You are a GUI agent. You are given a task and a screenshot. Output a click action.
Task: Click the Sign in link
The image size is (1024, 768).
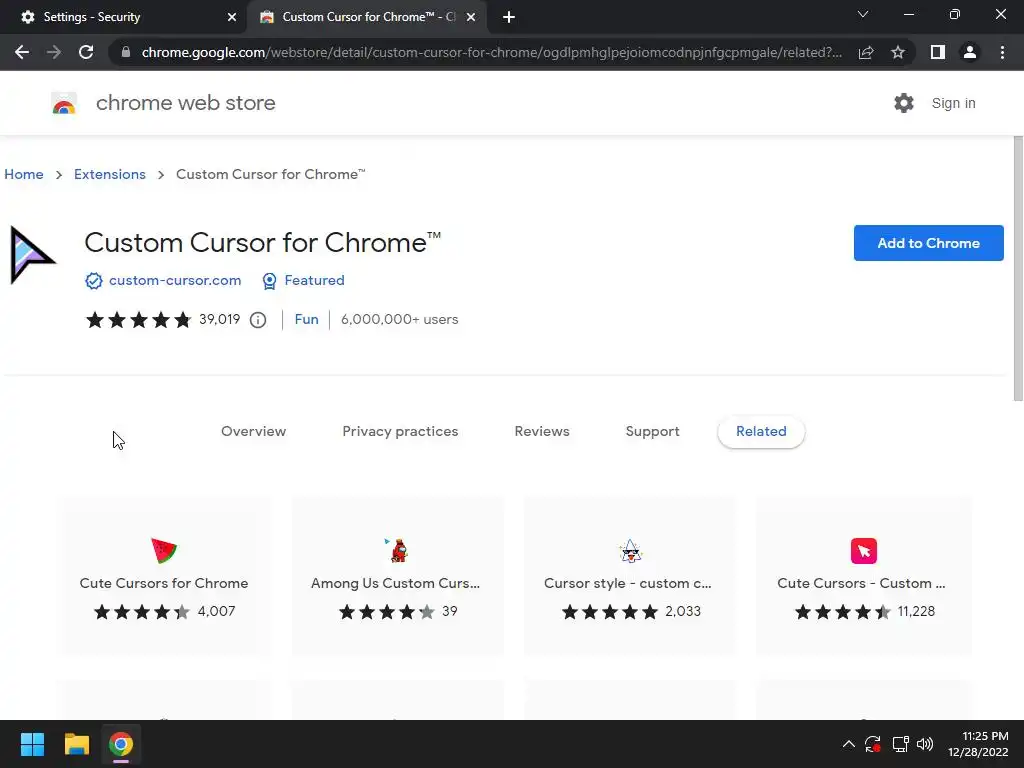click(953, 103)
